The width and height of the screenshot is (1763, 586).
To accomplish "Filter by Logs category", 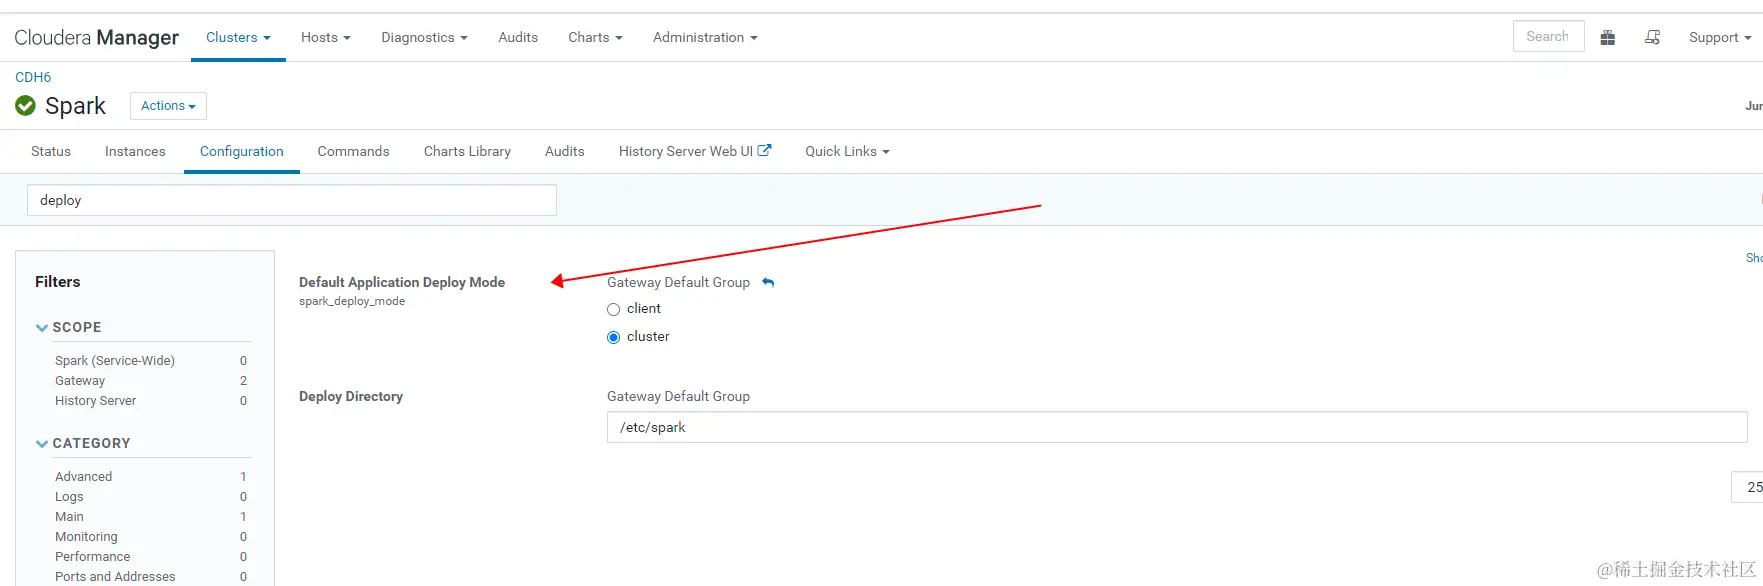I will point(69,497).
